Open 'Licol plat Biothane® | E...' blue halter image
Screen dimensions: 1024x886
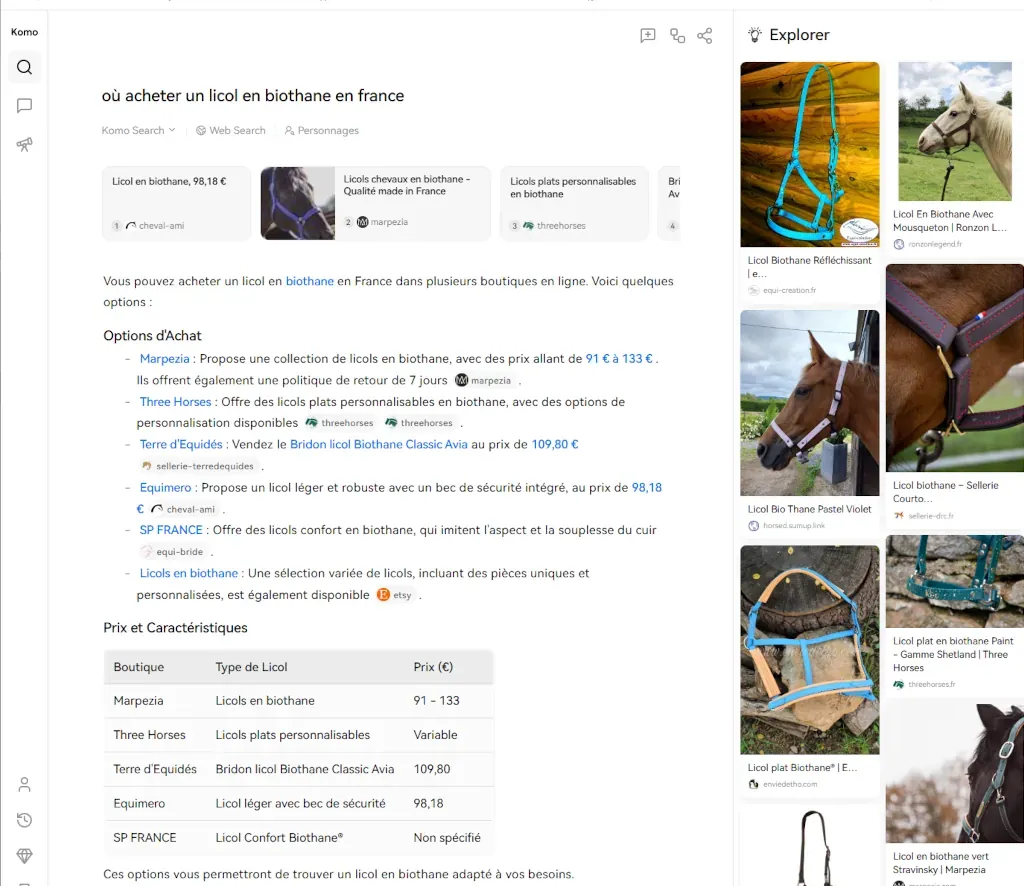pyautogui.click(x=810, y=650)
